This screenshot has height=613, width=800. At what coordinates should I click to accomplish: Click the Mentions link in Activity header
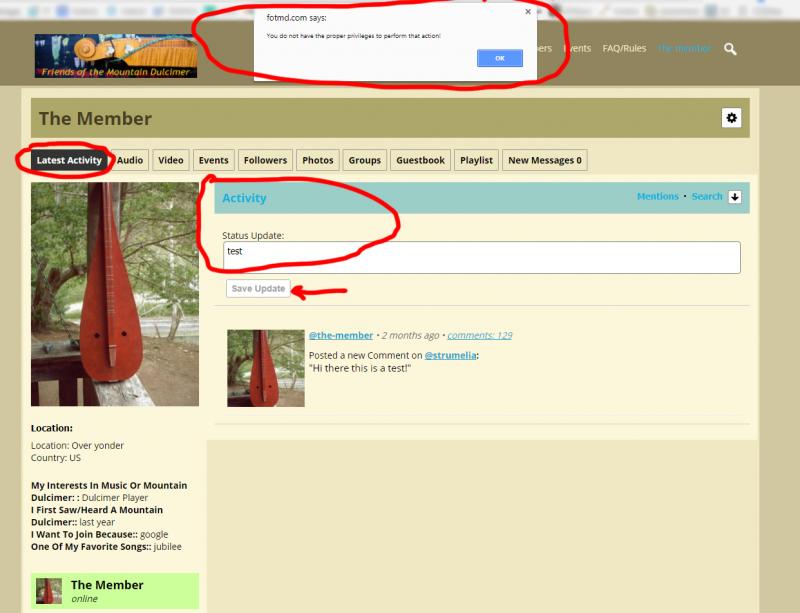pyautogui.click(x=658, y=197)
